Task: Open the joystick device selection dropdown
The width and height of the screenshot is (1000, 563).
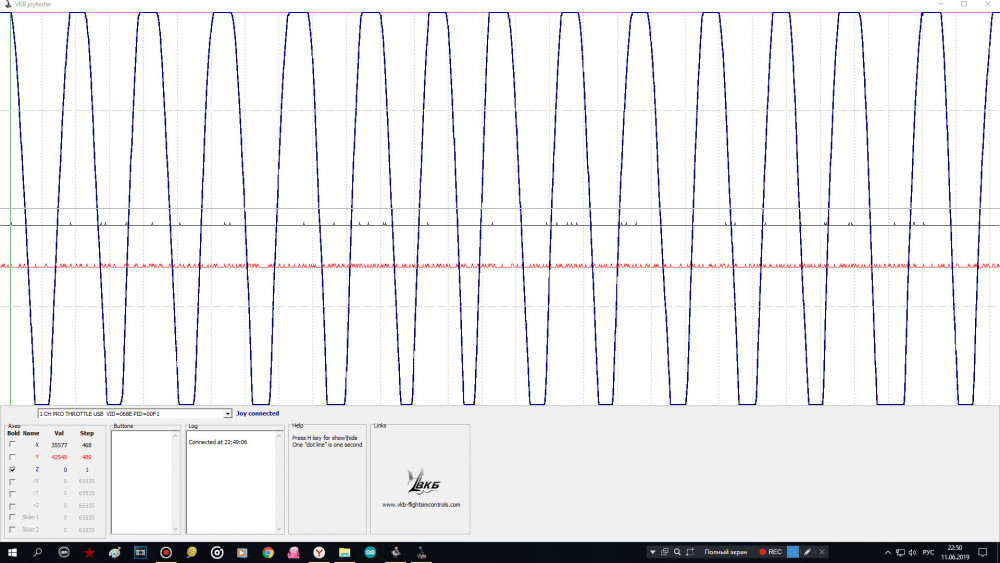Action: [228, 413]
